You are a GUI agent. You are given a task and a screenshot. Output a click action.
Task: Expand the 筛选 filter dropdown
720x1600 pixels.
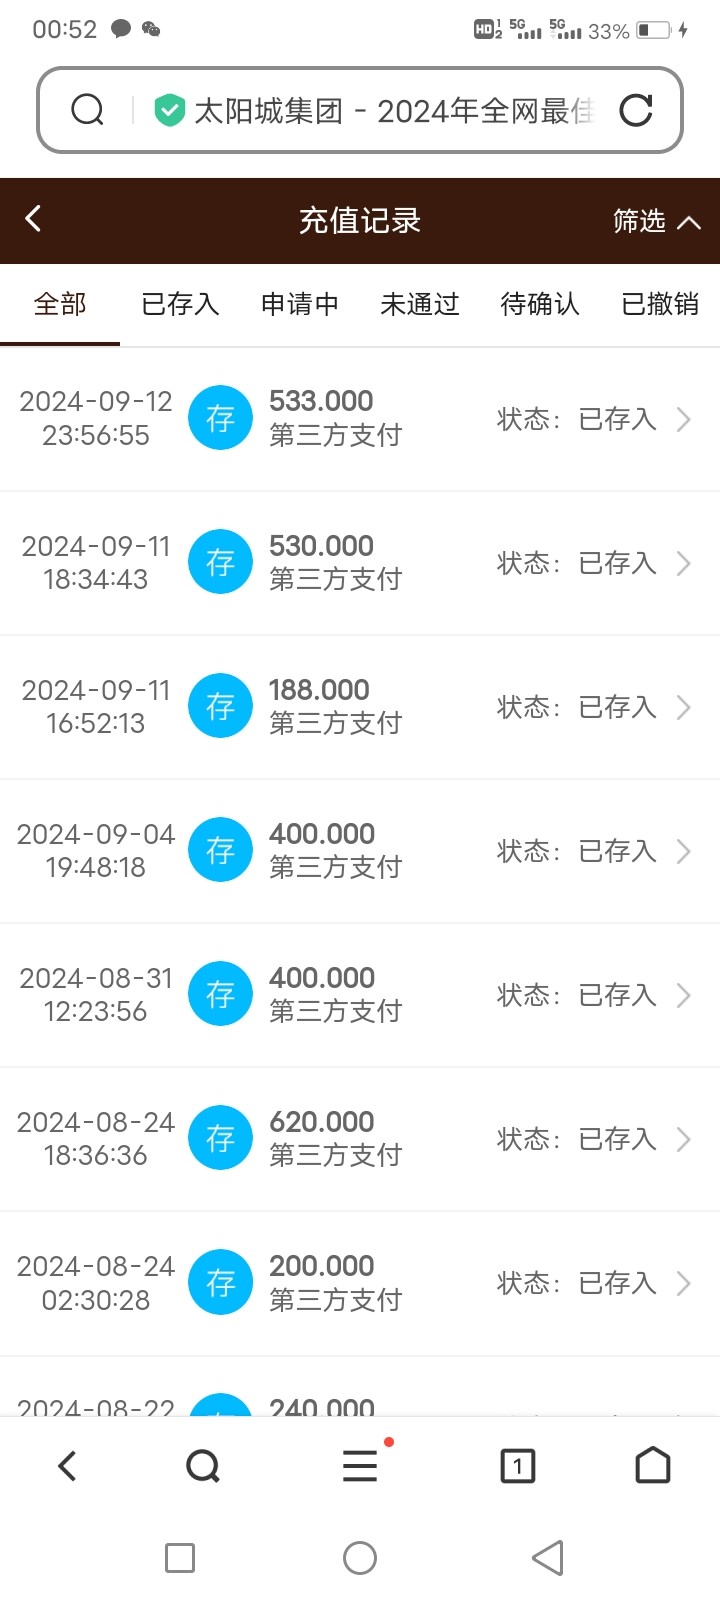point(656,221)
